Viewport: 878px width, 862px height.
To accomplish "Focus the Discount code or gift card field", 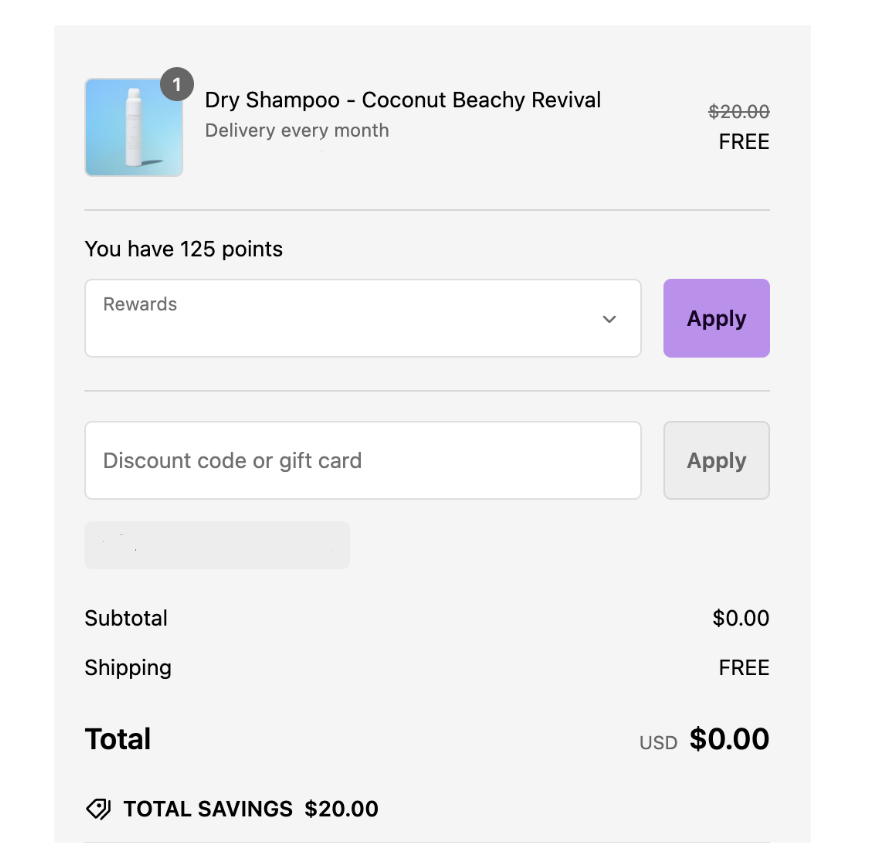I will (362, 460).
